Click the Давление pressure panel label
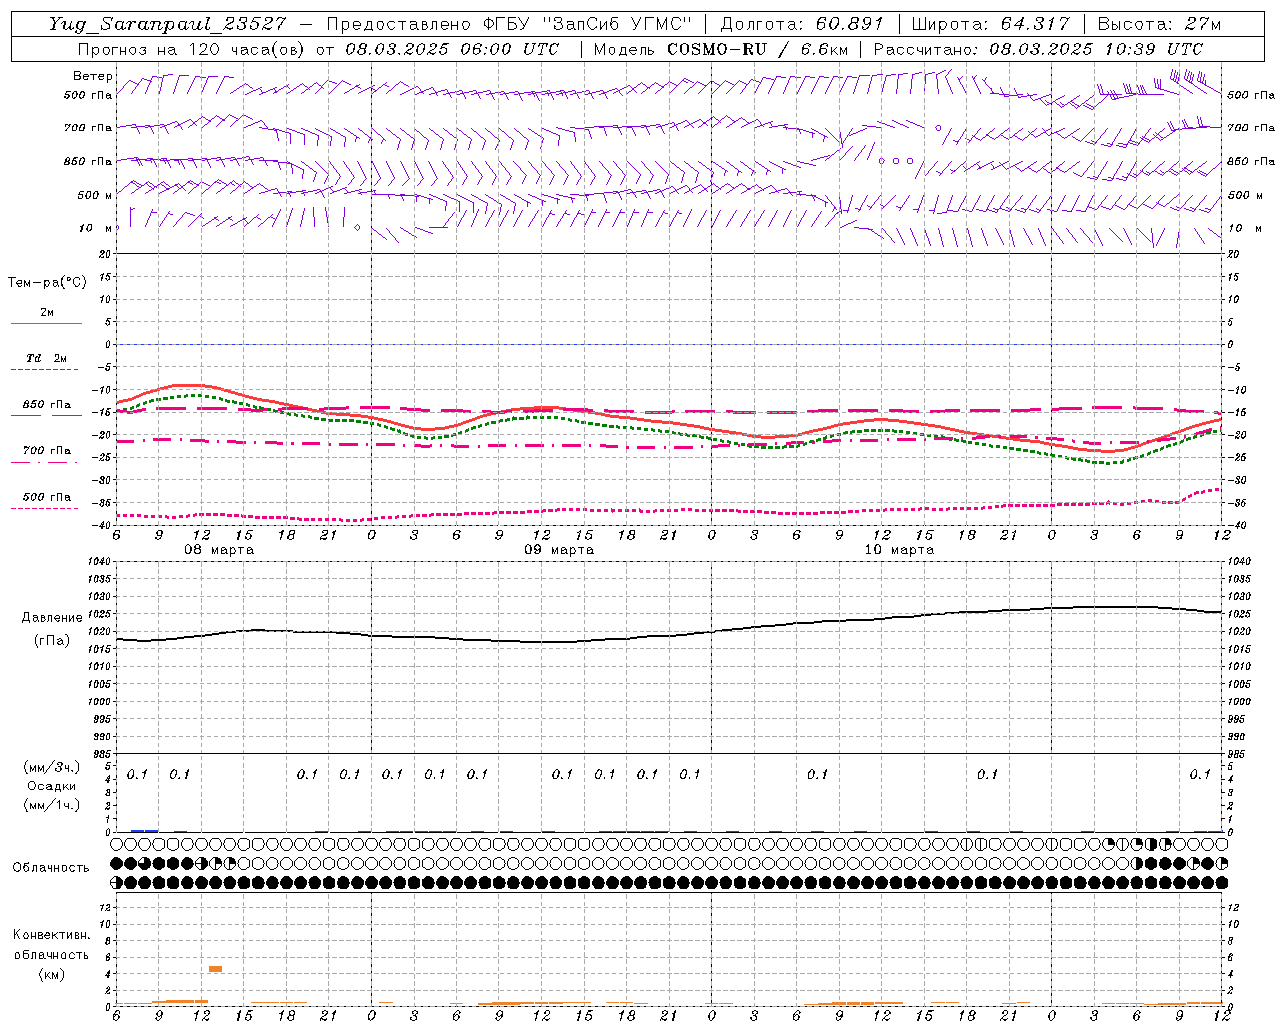 [x=52, y=618]
